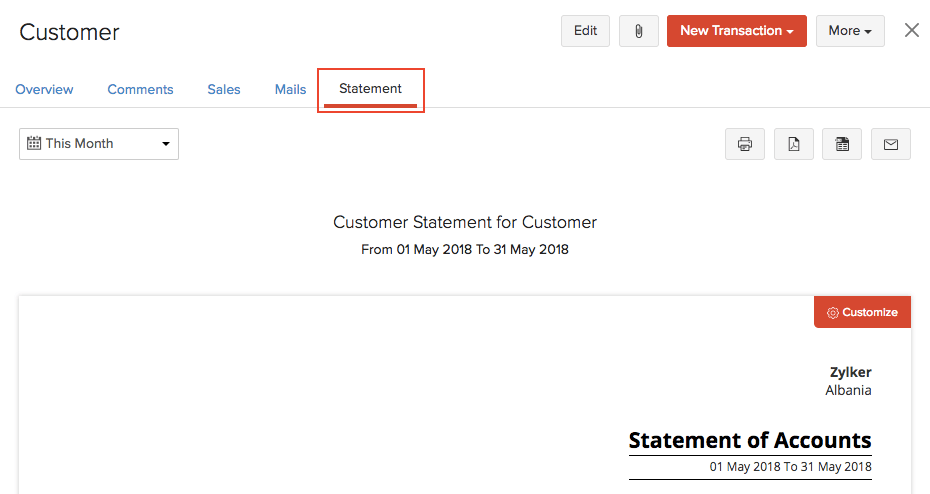
Task: Click the Zylker company name
Action: 850,372
